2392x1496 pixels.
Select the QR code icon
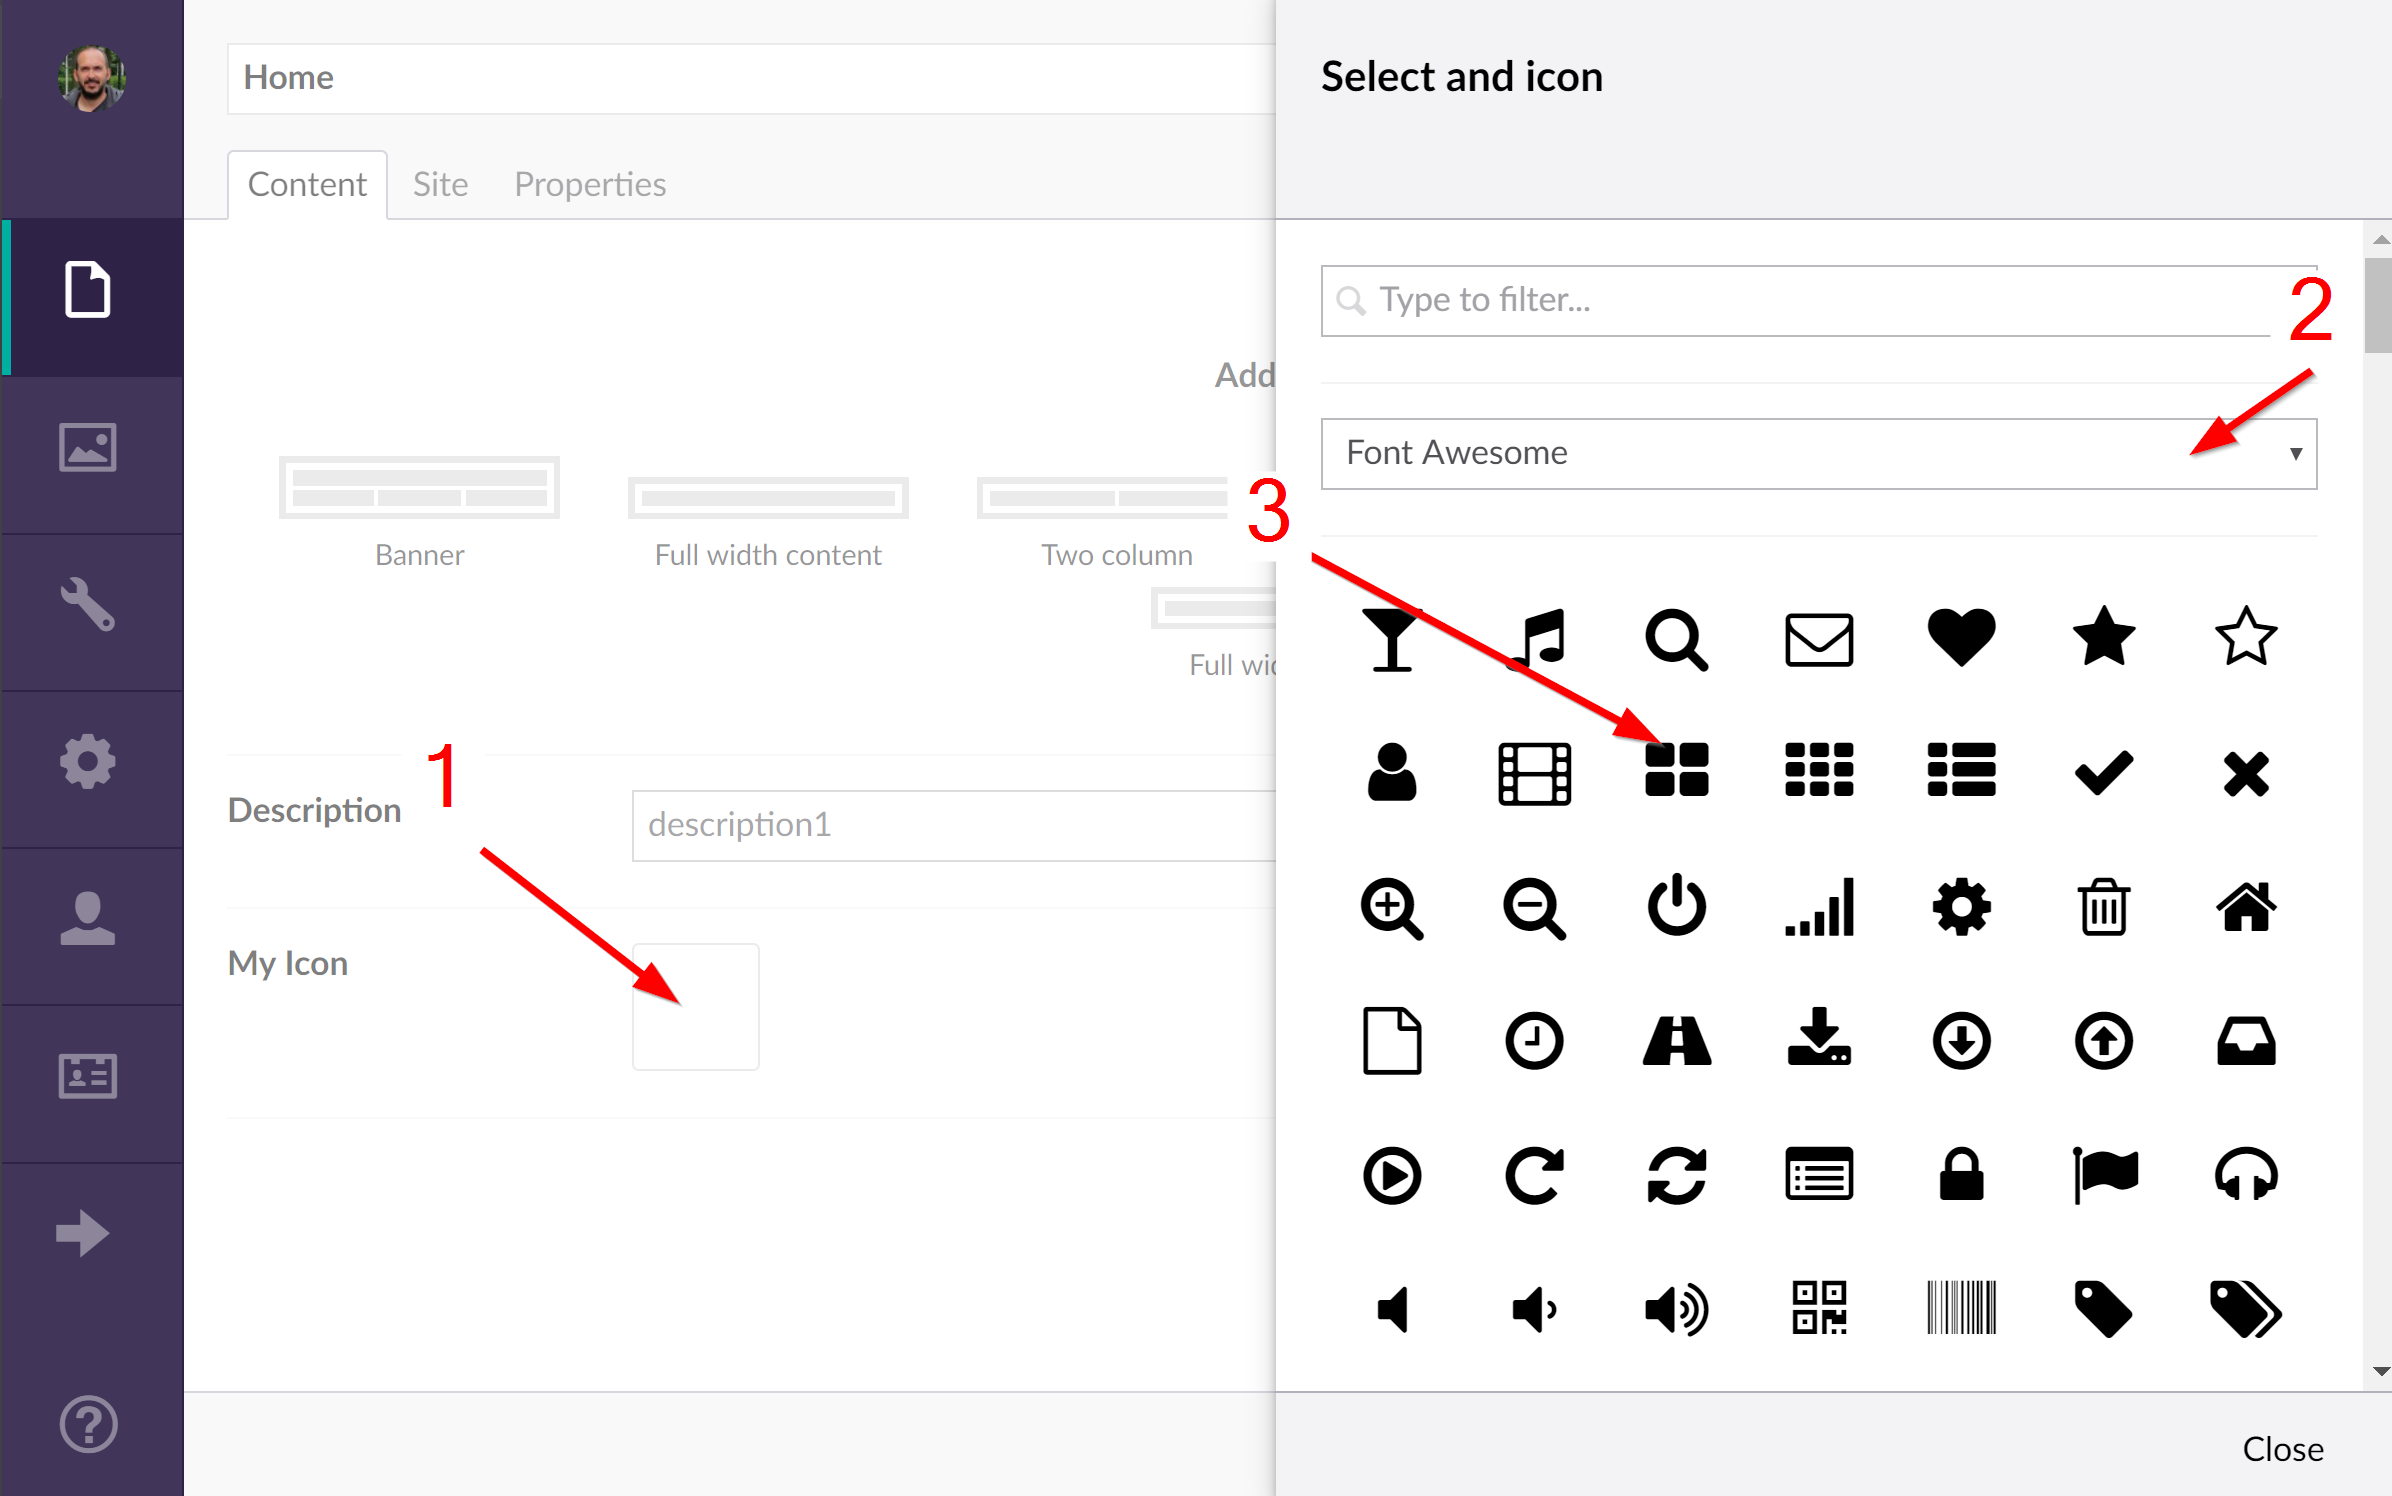pyautogui.click(x=1819, y=1307)
